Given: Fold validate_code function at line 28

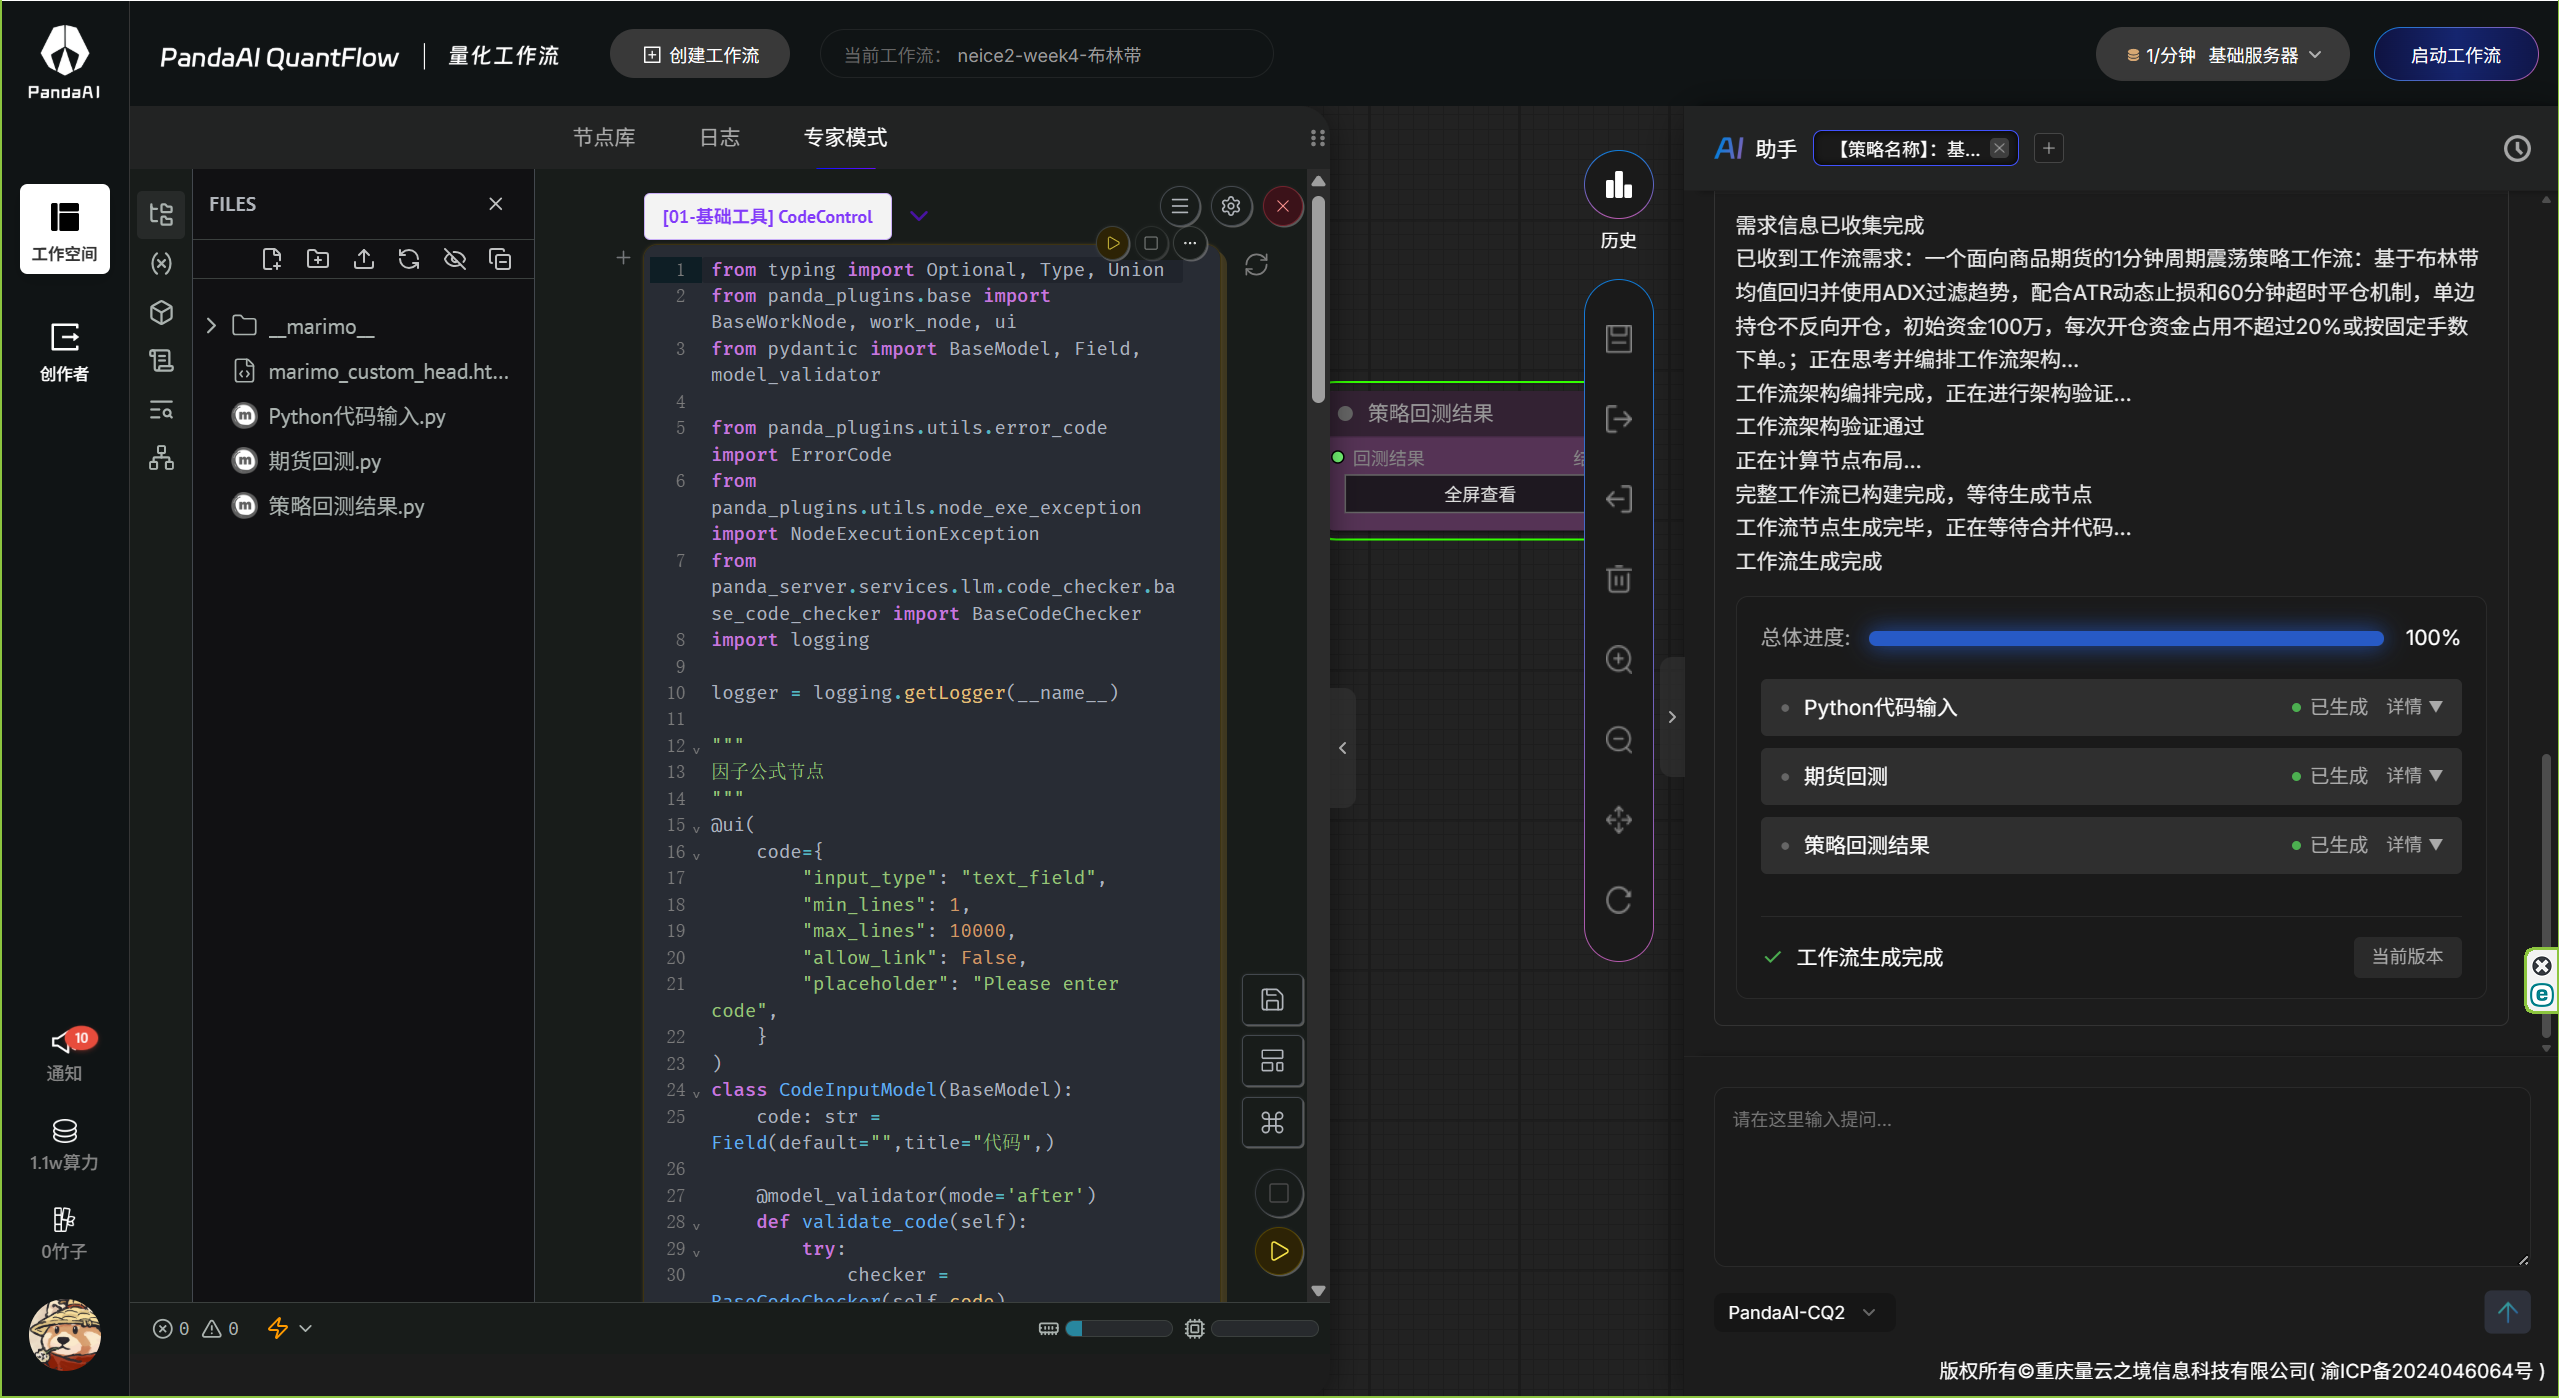Looking at the screenshot, I should (x=697, y=1224).
